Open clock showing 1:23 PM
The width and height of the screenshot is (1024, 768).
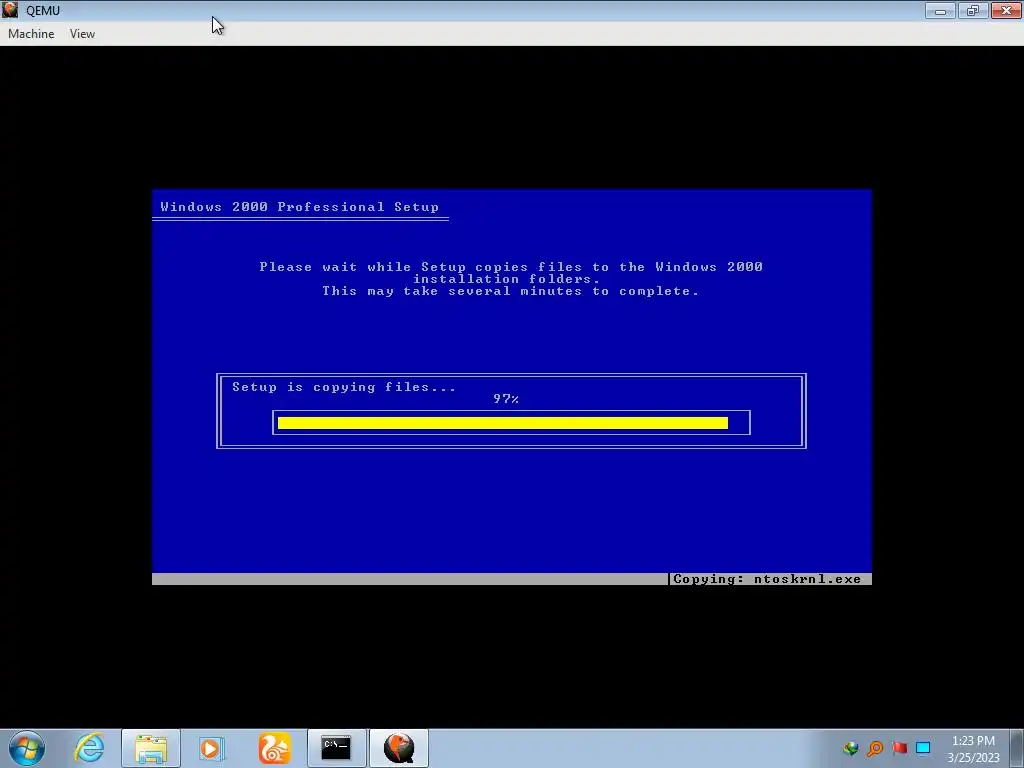click(x=973, y=749)
